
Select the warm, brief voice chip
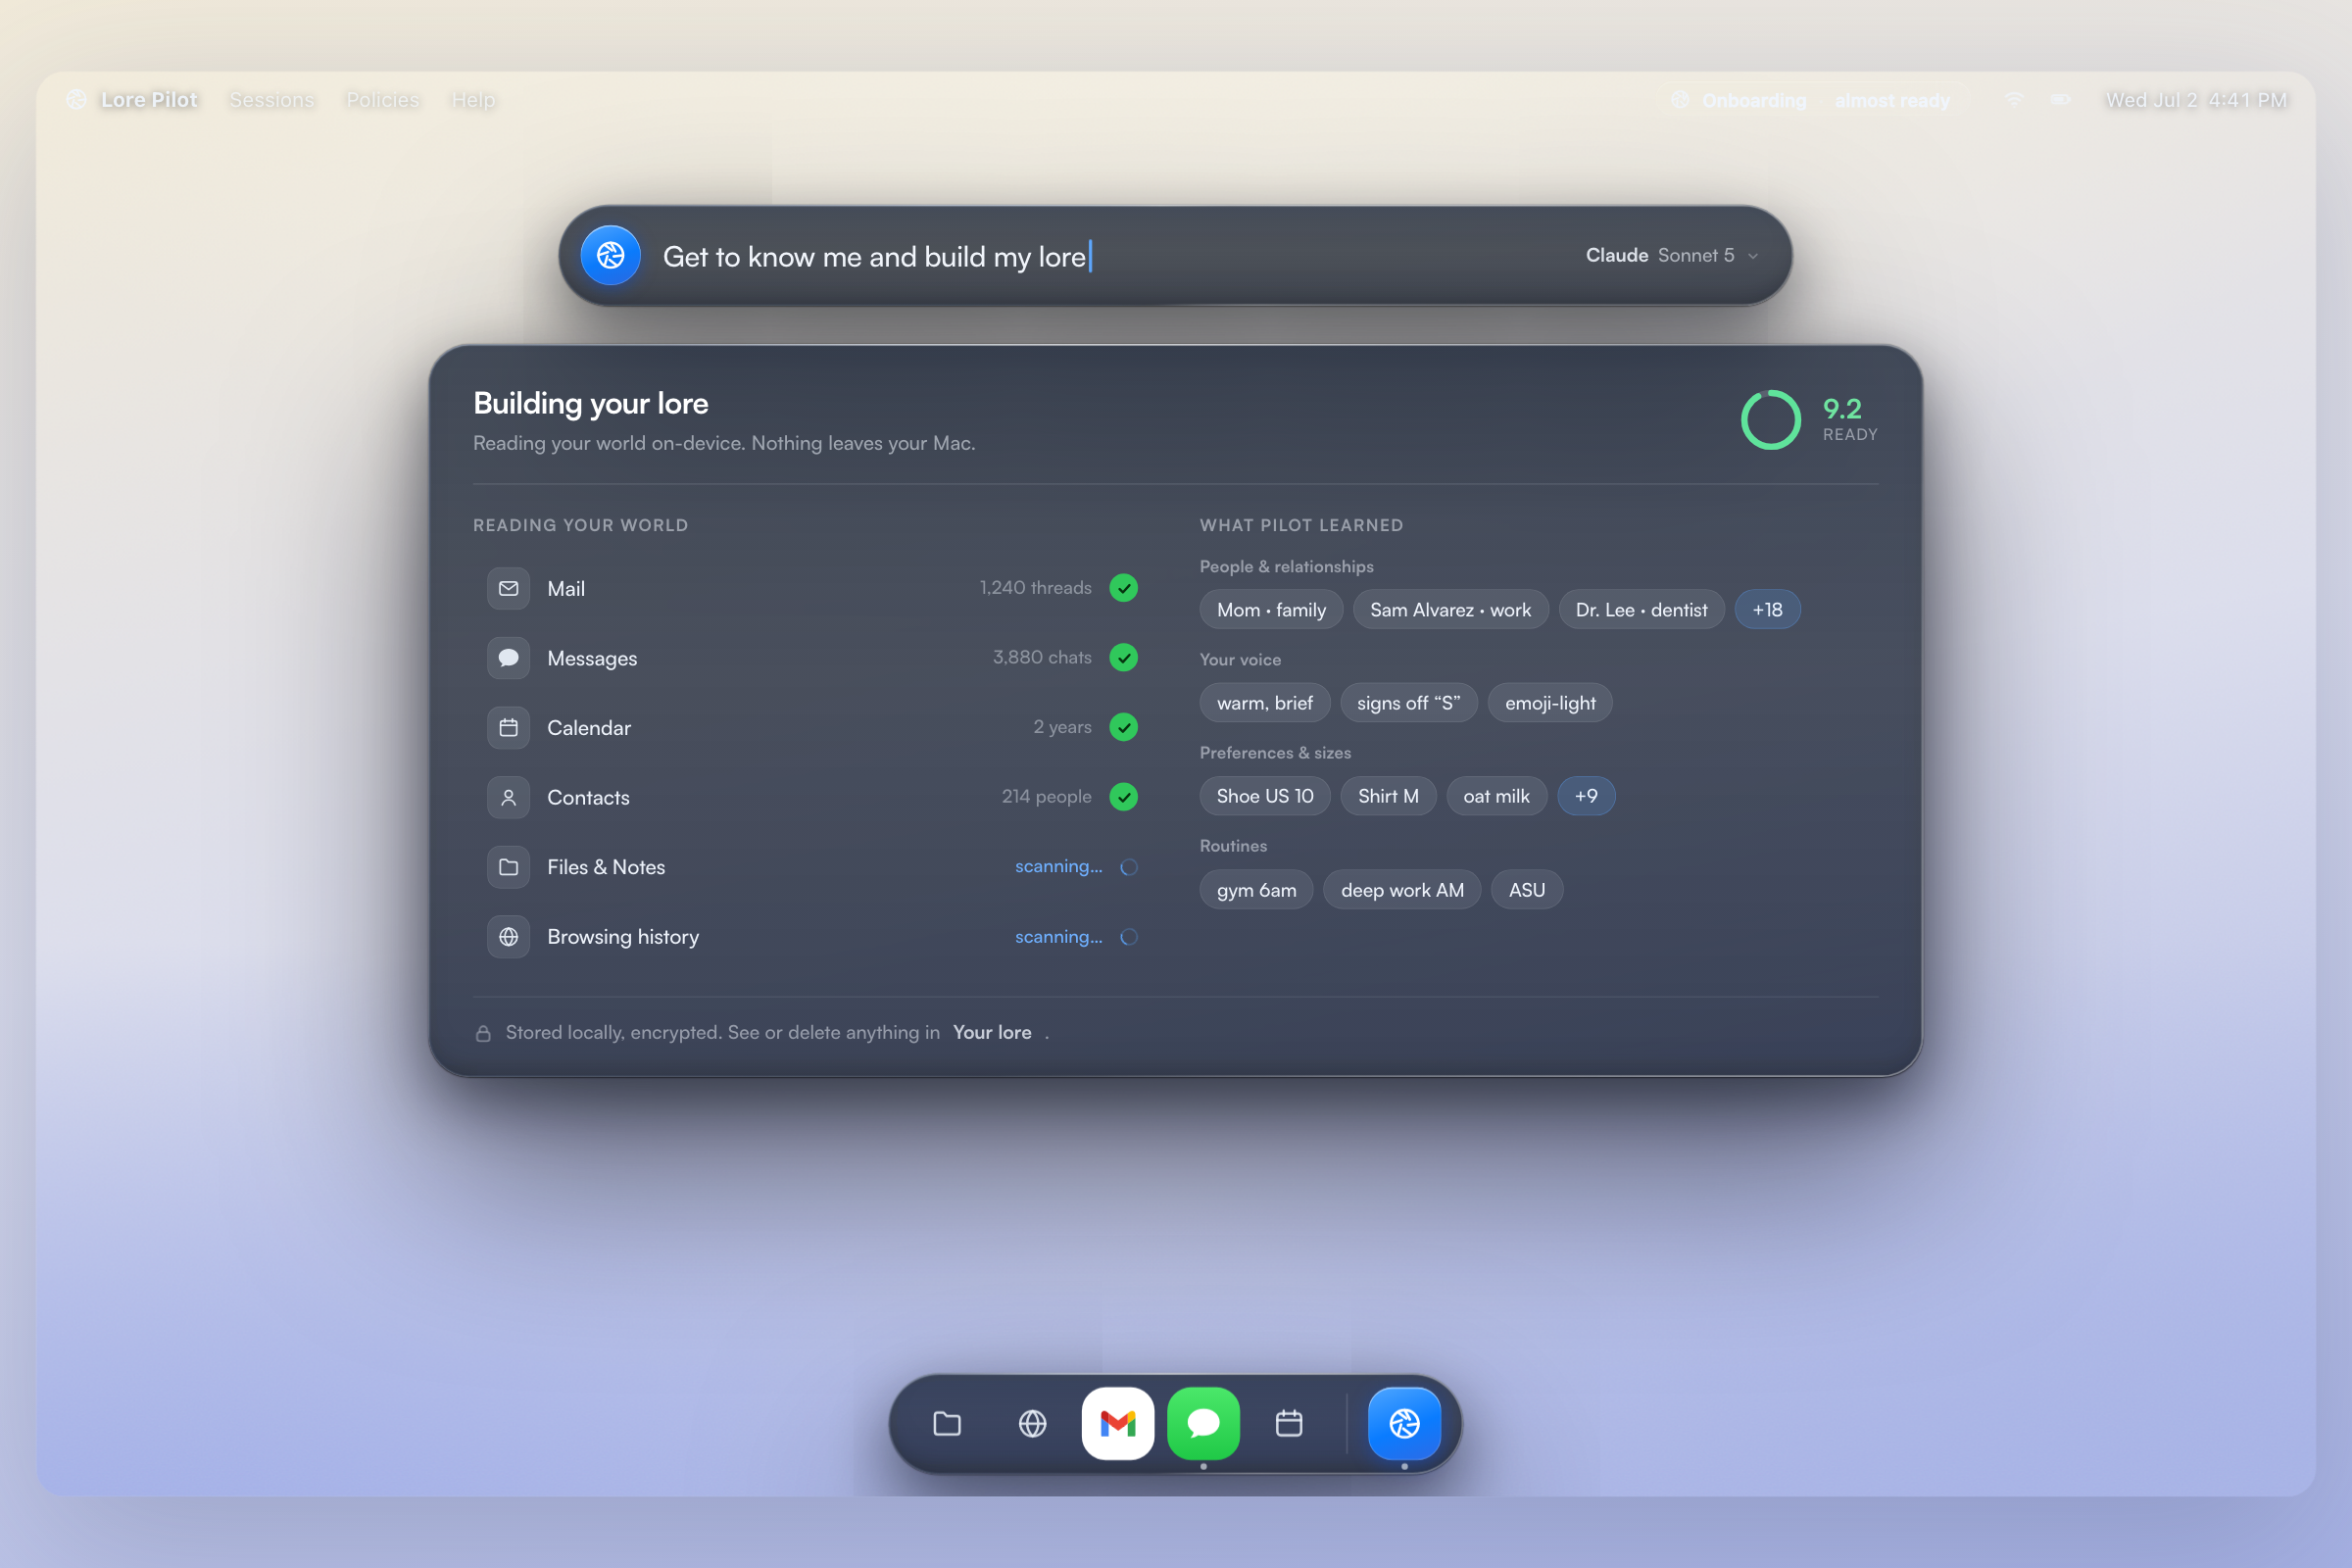[x=1264, y=703]
